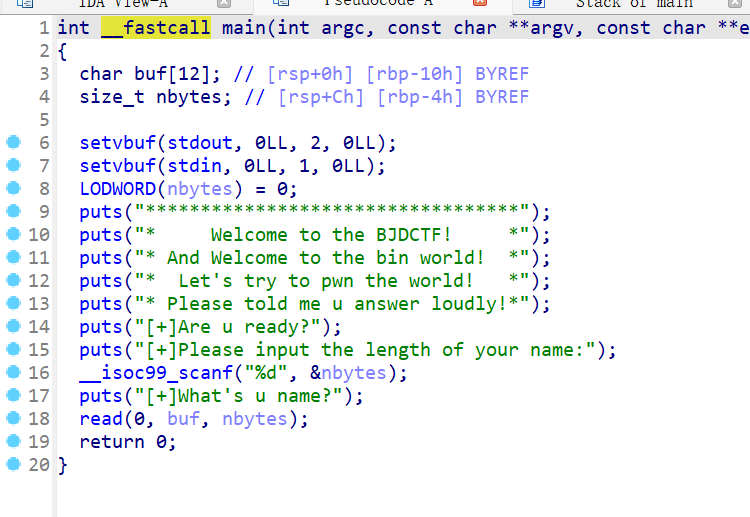Click the gutter dot at line 6
Image resolution: width=750 pixels, height=517 pixels.
[12, 143]
